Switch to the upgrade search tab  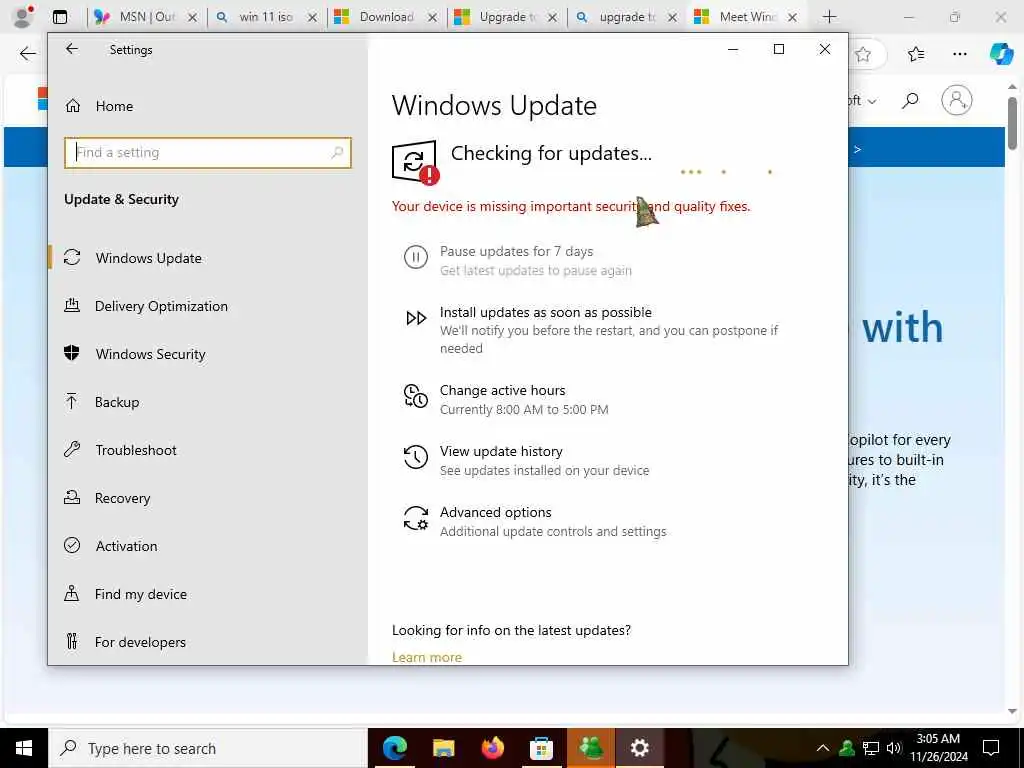point(626,17)
